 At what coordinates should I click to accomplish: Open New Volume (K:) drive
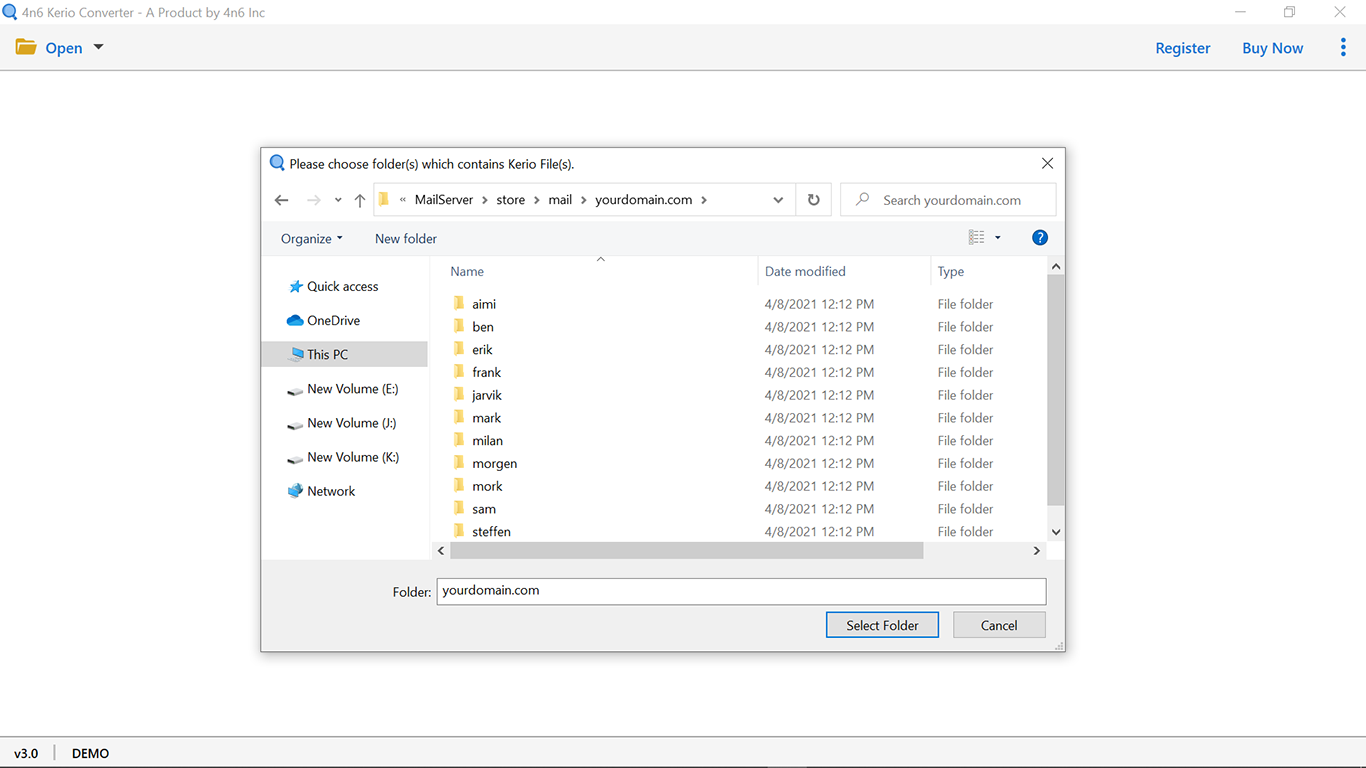[353, 457]
